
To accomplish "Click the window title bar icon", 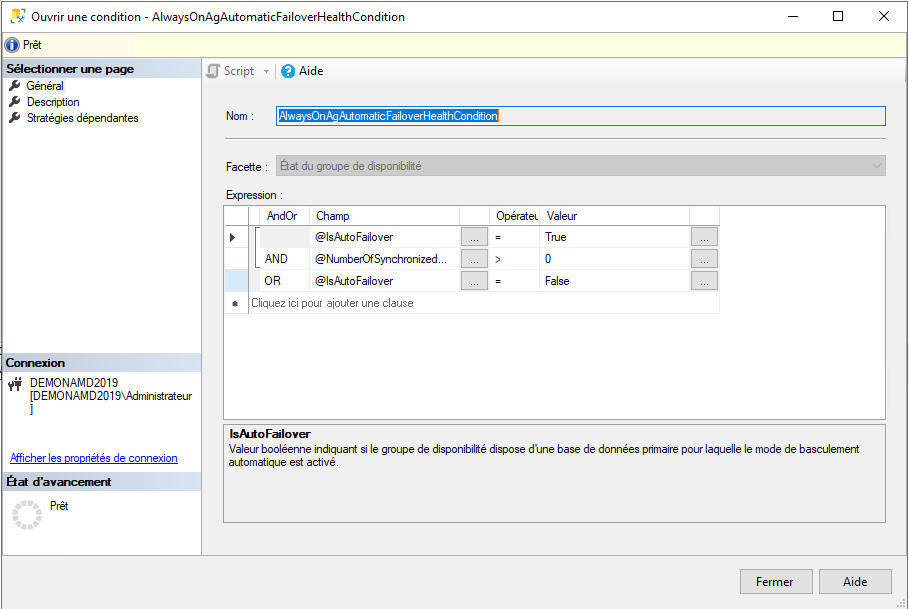I will pos(17,17).
